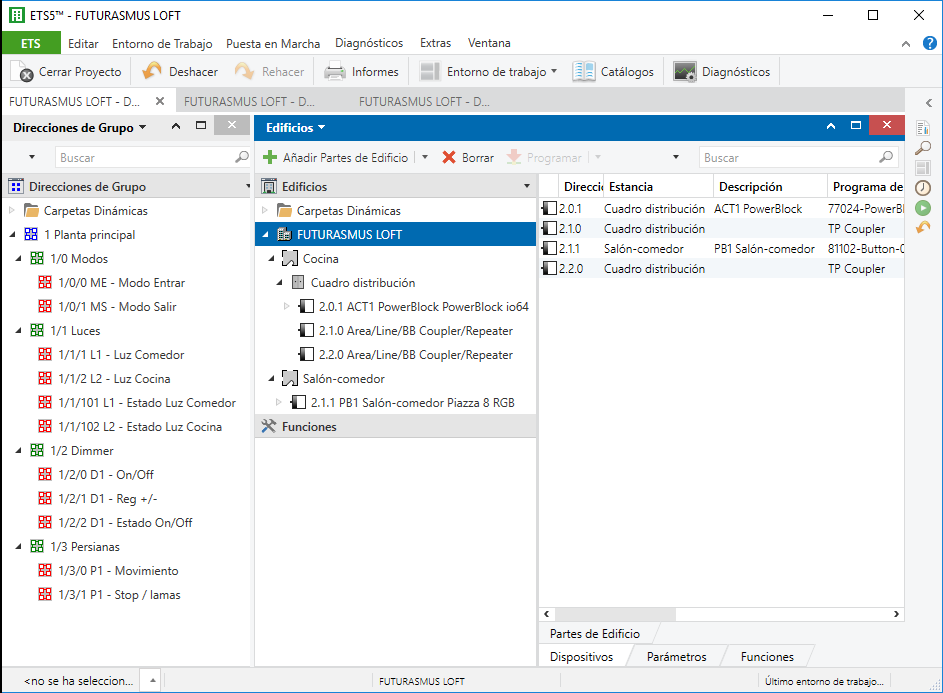Image resolution: width=943 pixels, height=693 pixels.
Task: Click the green play icon in right sidebar
Action: tap(923, 208)
